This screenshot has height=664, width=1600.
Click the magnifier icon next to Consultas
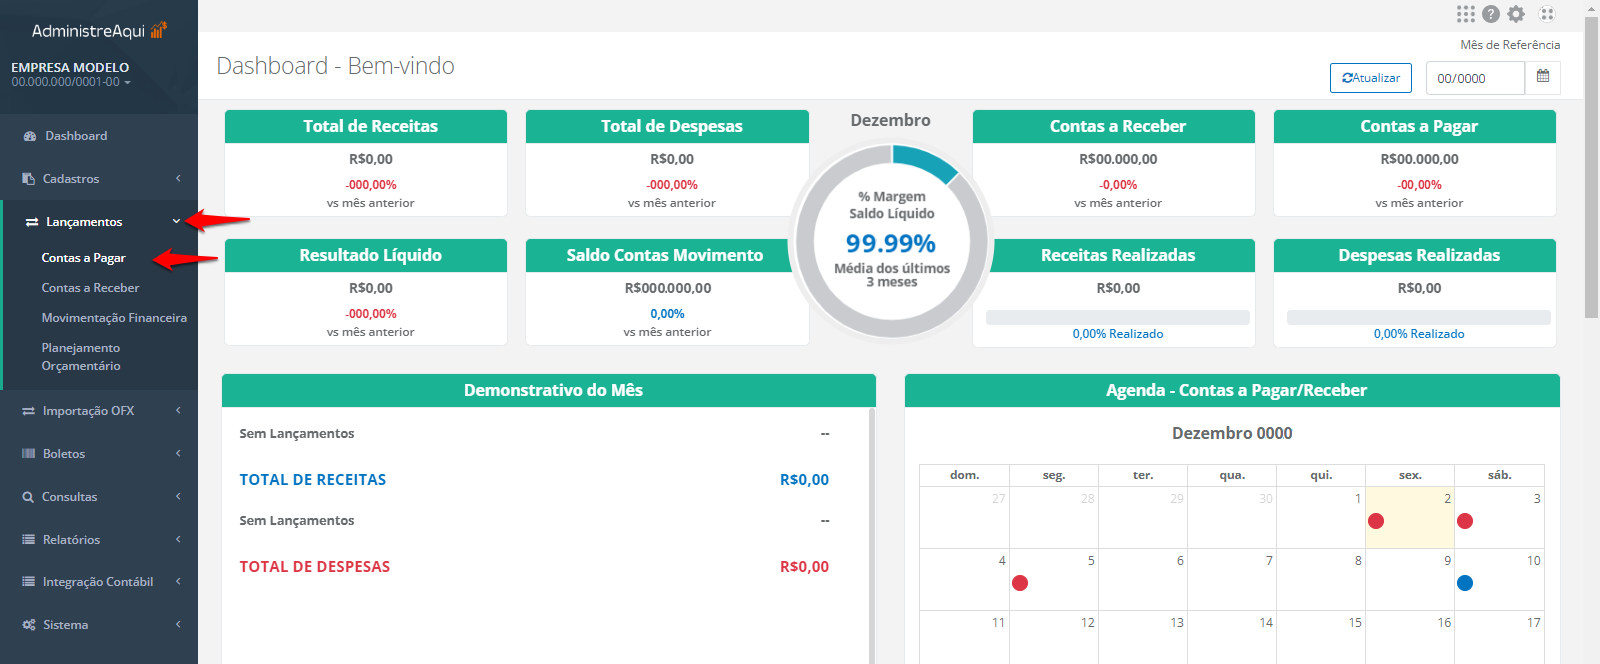tap(28, 497)
